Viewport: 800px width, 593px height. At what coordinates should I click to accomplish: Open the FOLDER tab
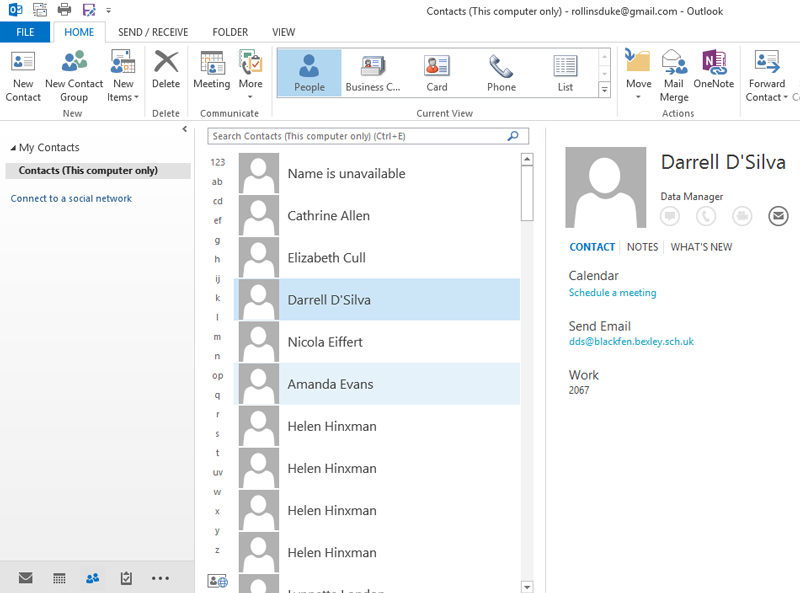pos(230,32)
